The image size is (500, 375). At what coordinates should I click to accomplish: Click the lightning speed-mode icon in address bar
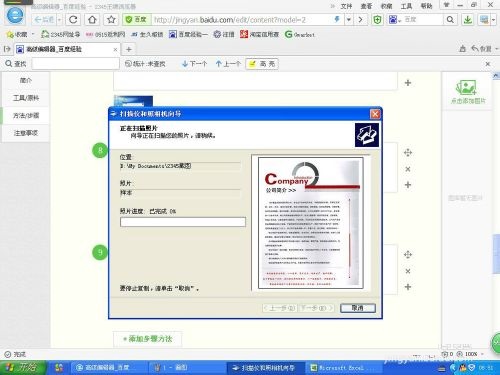point(337,20)
